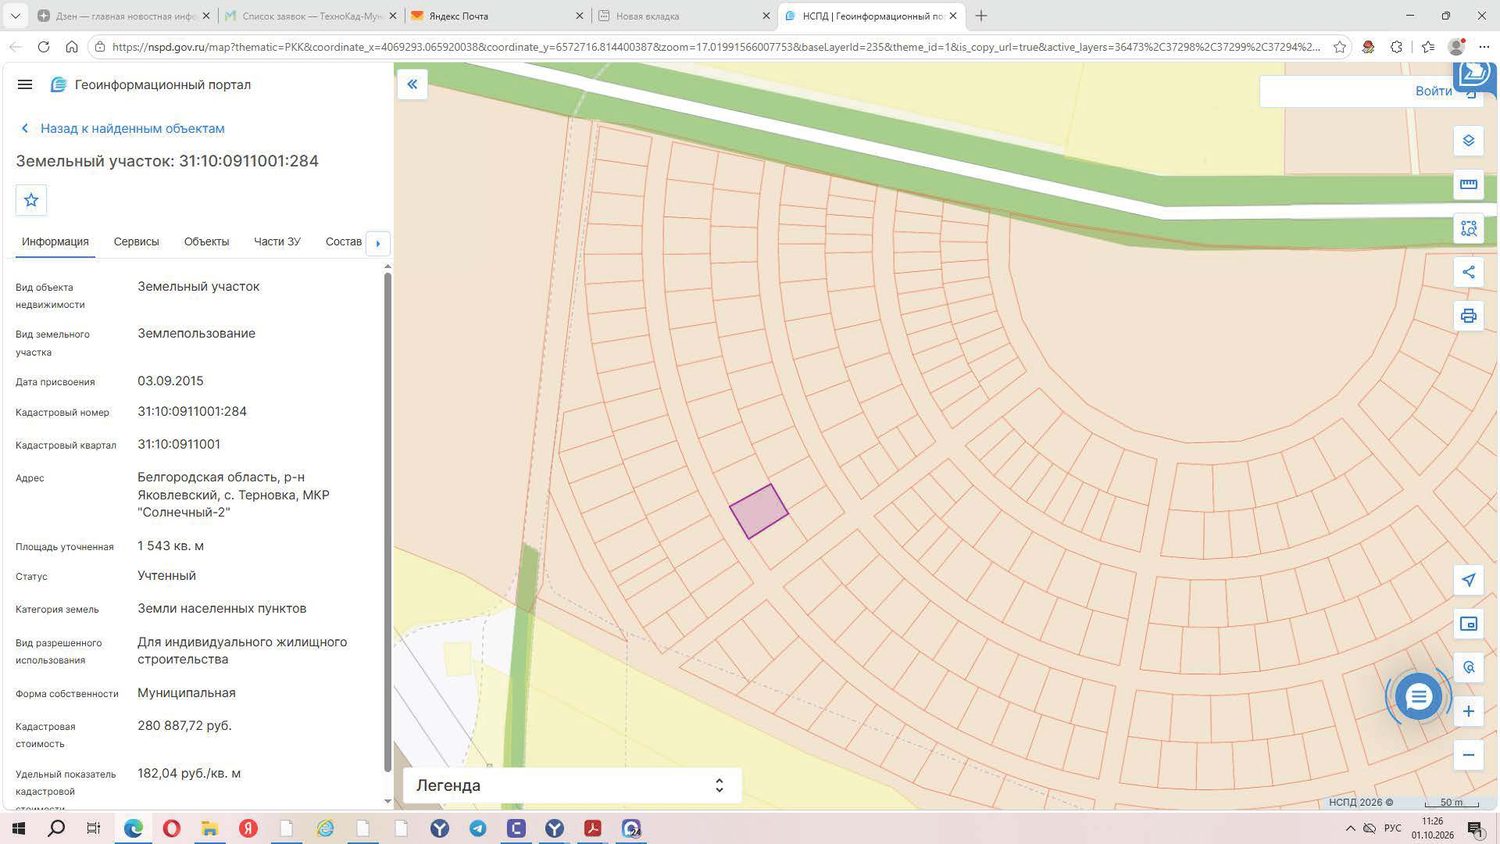Click the browser address bar

pyautogui.click(x=715, y=47)
